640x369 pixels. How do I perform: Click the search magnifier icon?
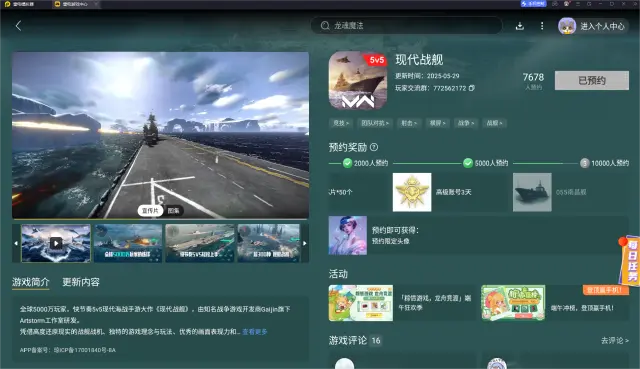[325, 26]
